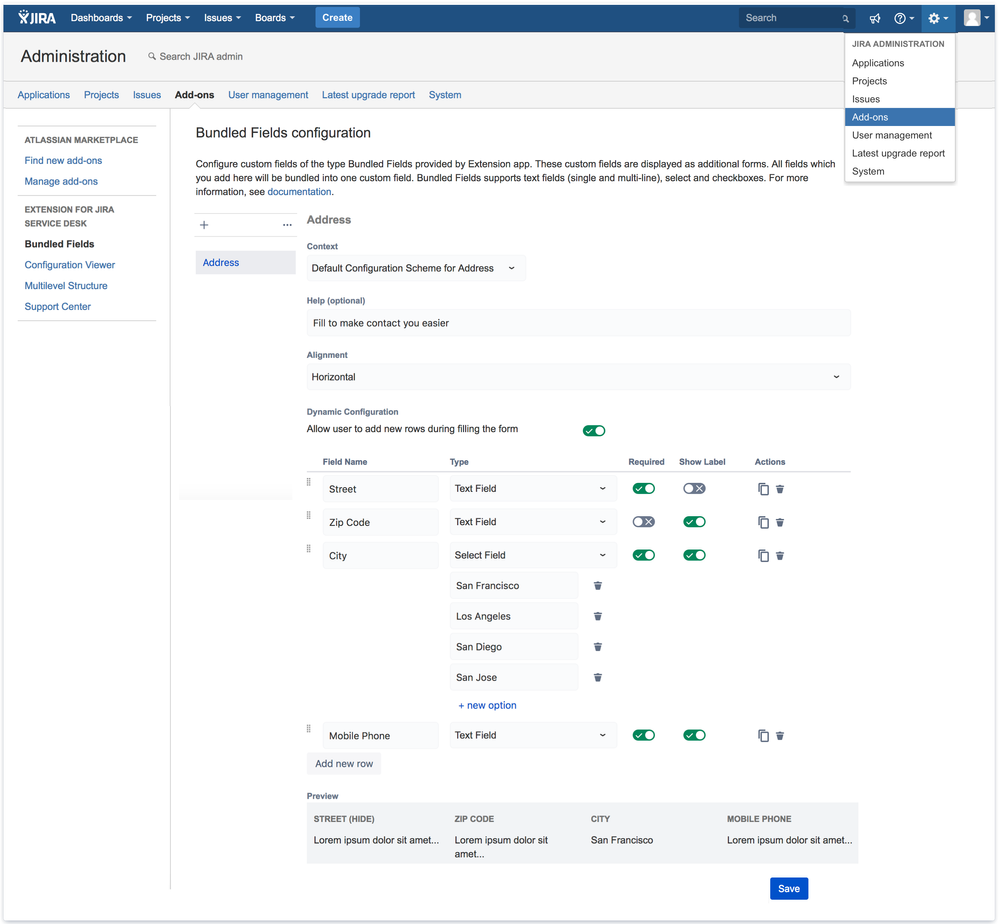Copy the Street field row
The image size is (999, 924).
coord(763,489)
